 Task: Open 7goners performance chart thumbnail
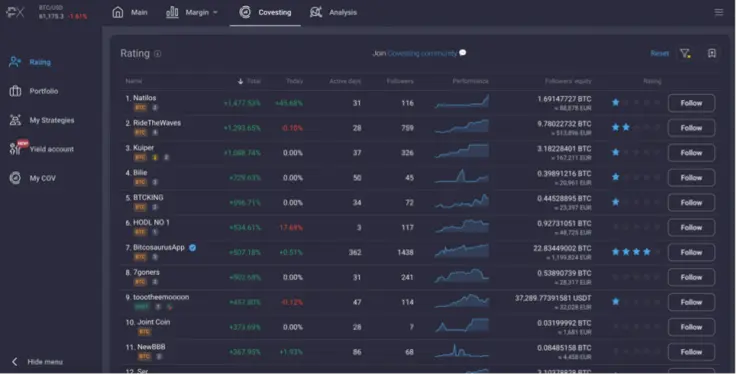(462, 276)
